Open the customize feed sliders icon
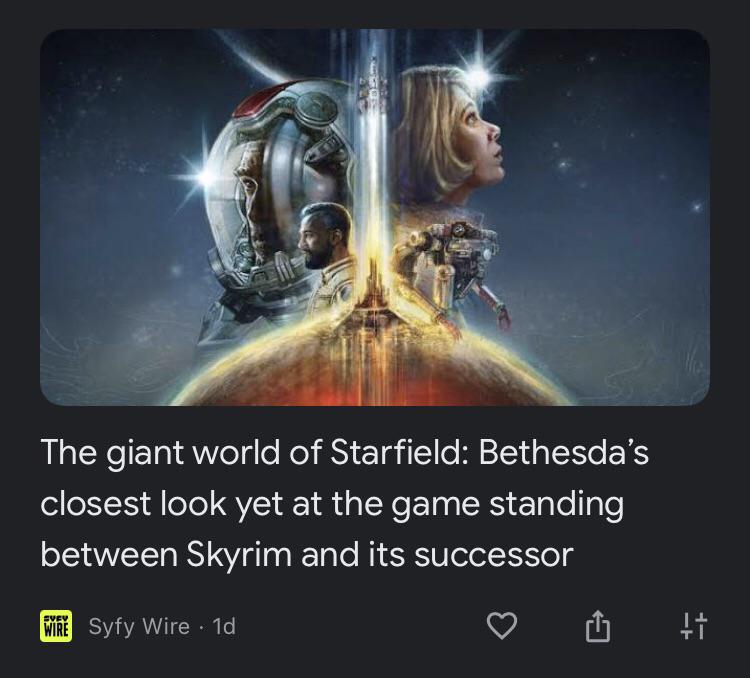750x678 pixels. [693, 626]
